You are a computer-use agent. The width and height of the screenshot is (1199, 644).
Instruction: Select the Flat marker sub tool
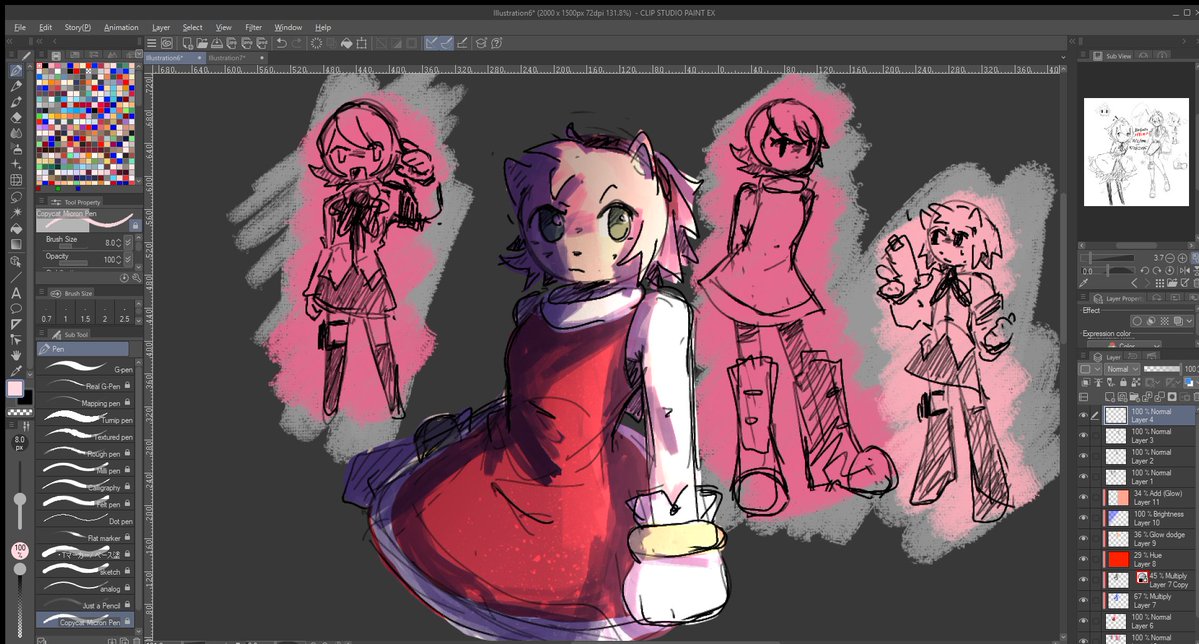pyautogui.click(x=86, y=537)
